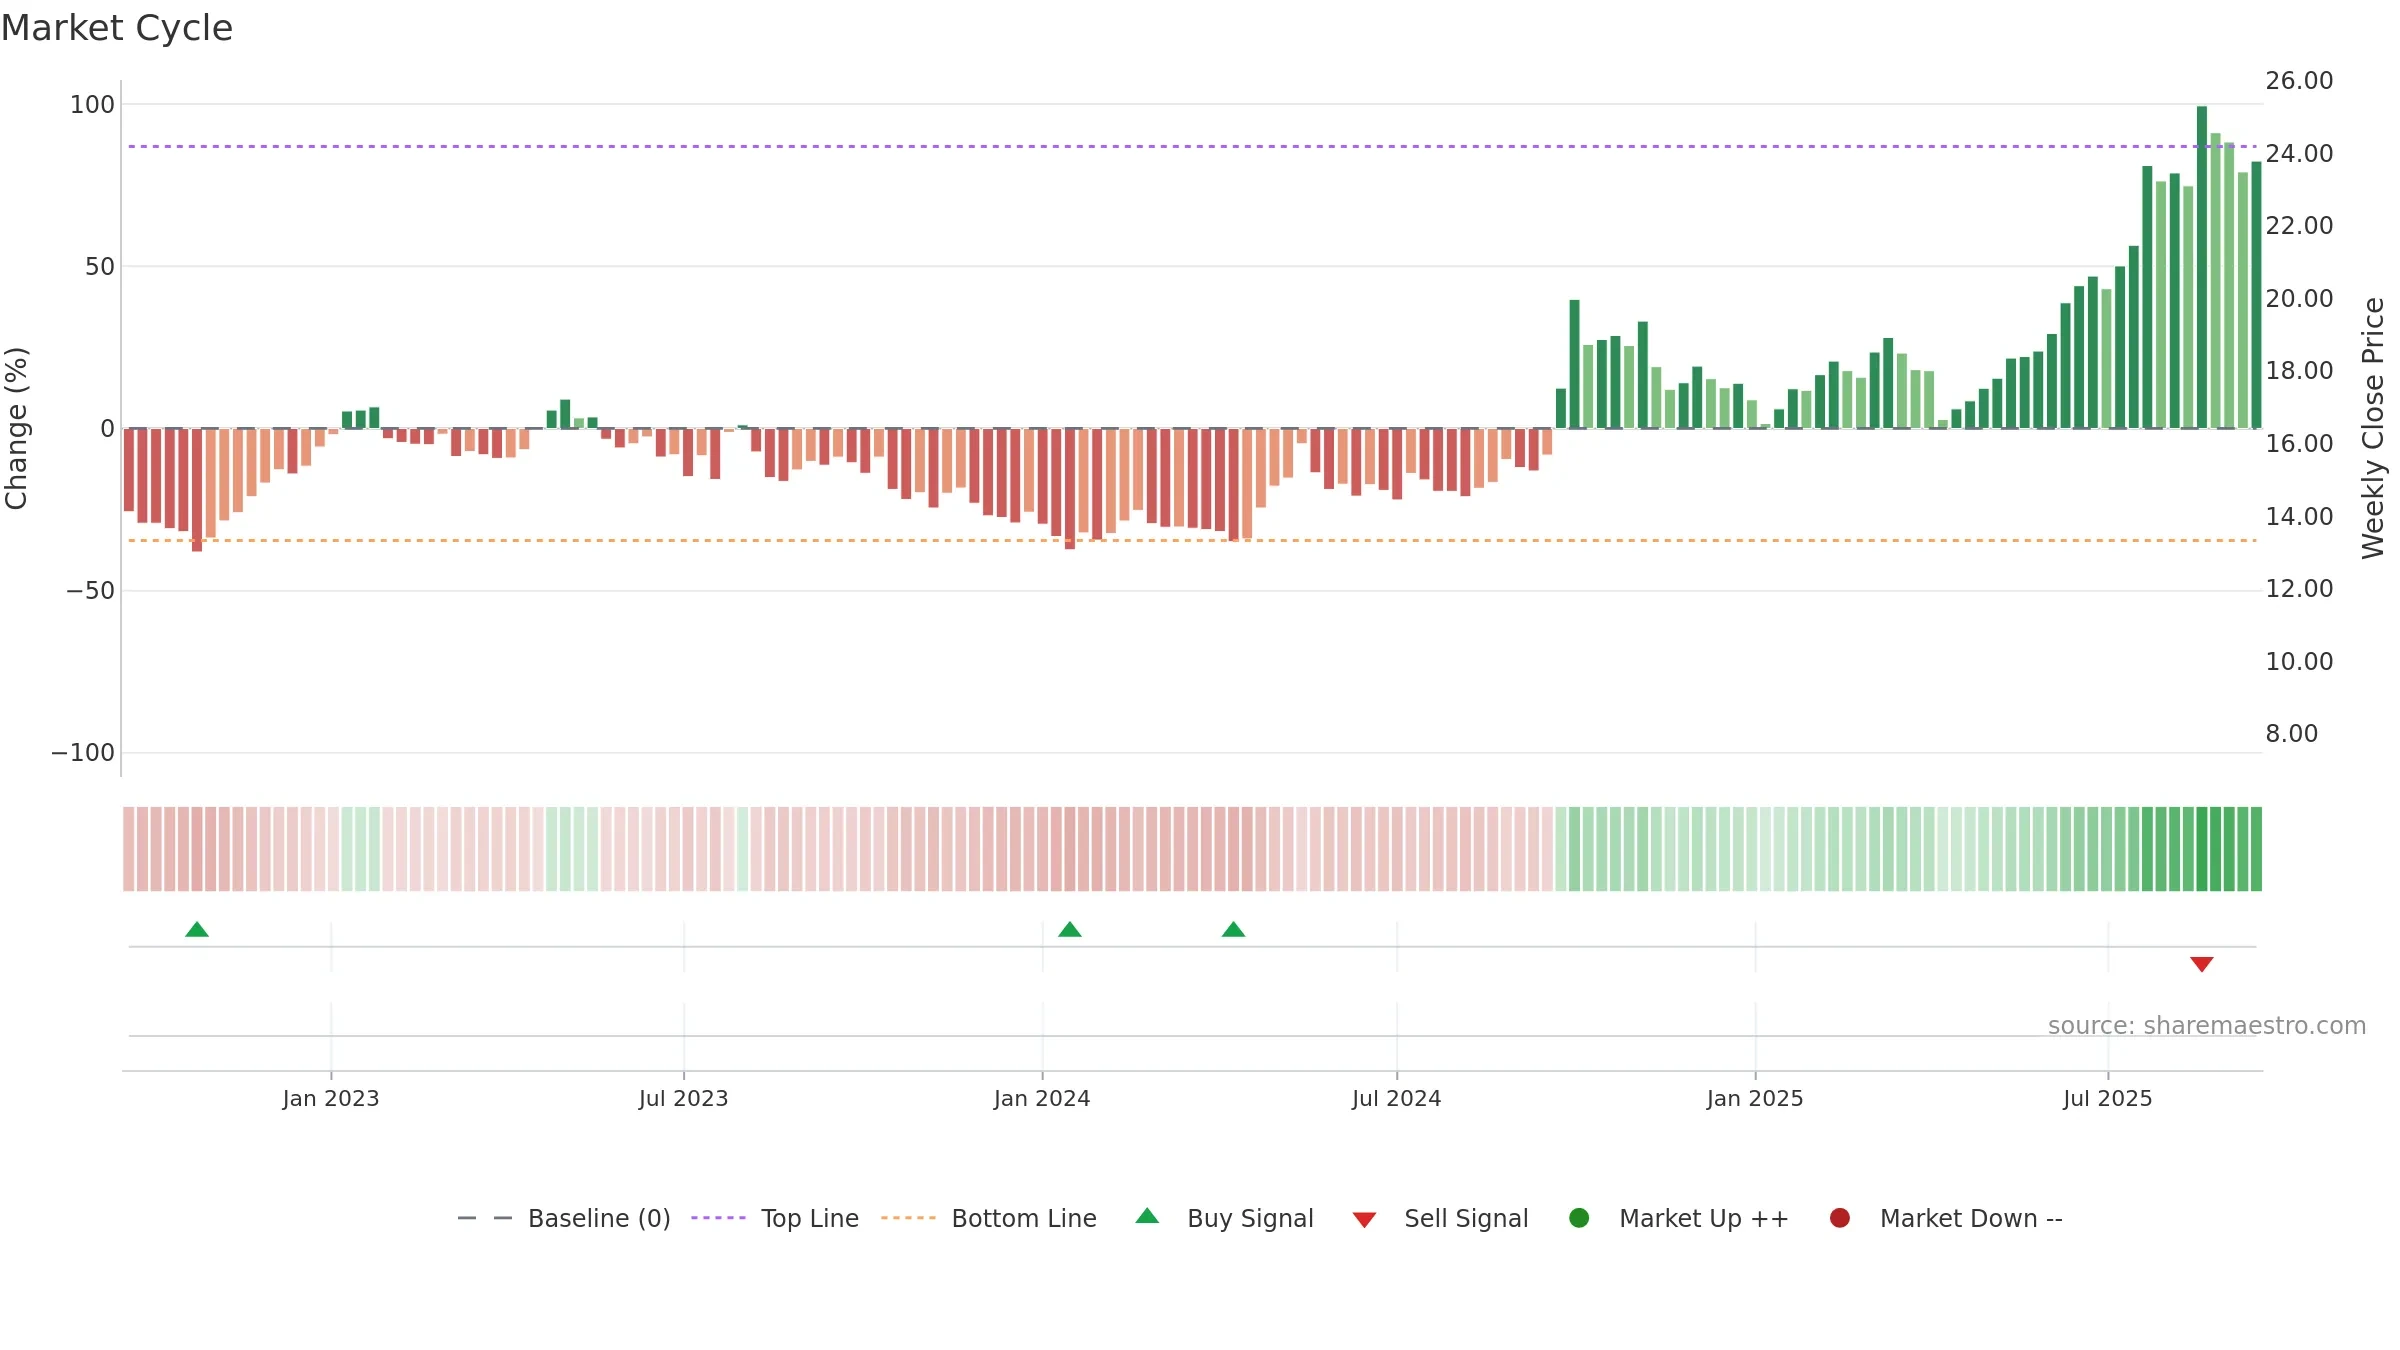Click the 100 tick on the left axis
The width and height of the screenshot is (2400, 1350).
pos(92,104)
